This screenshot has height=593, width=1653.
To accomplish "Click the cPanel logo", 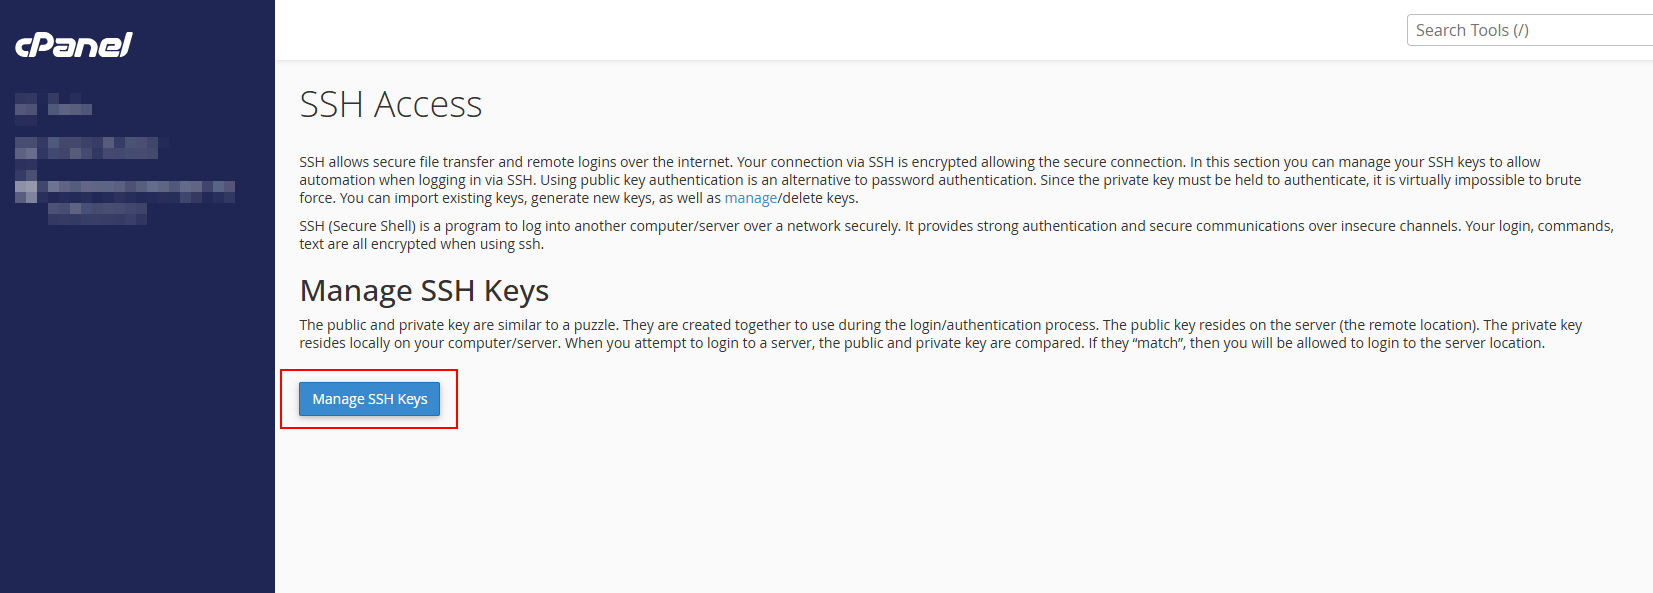I will tap(73, 45).
